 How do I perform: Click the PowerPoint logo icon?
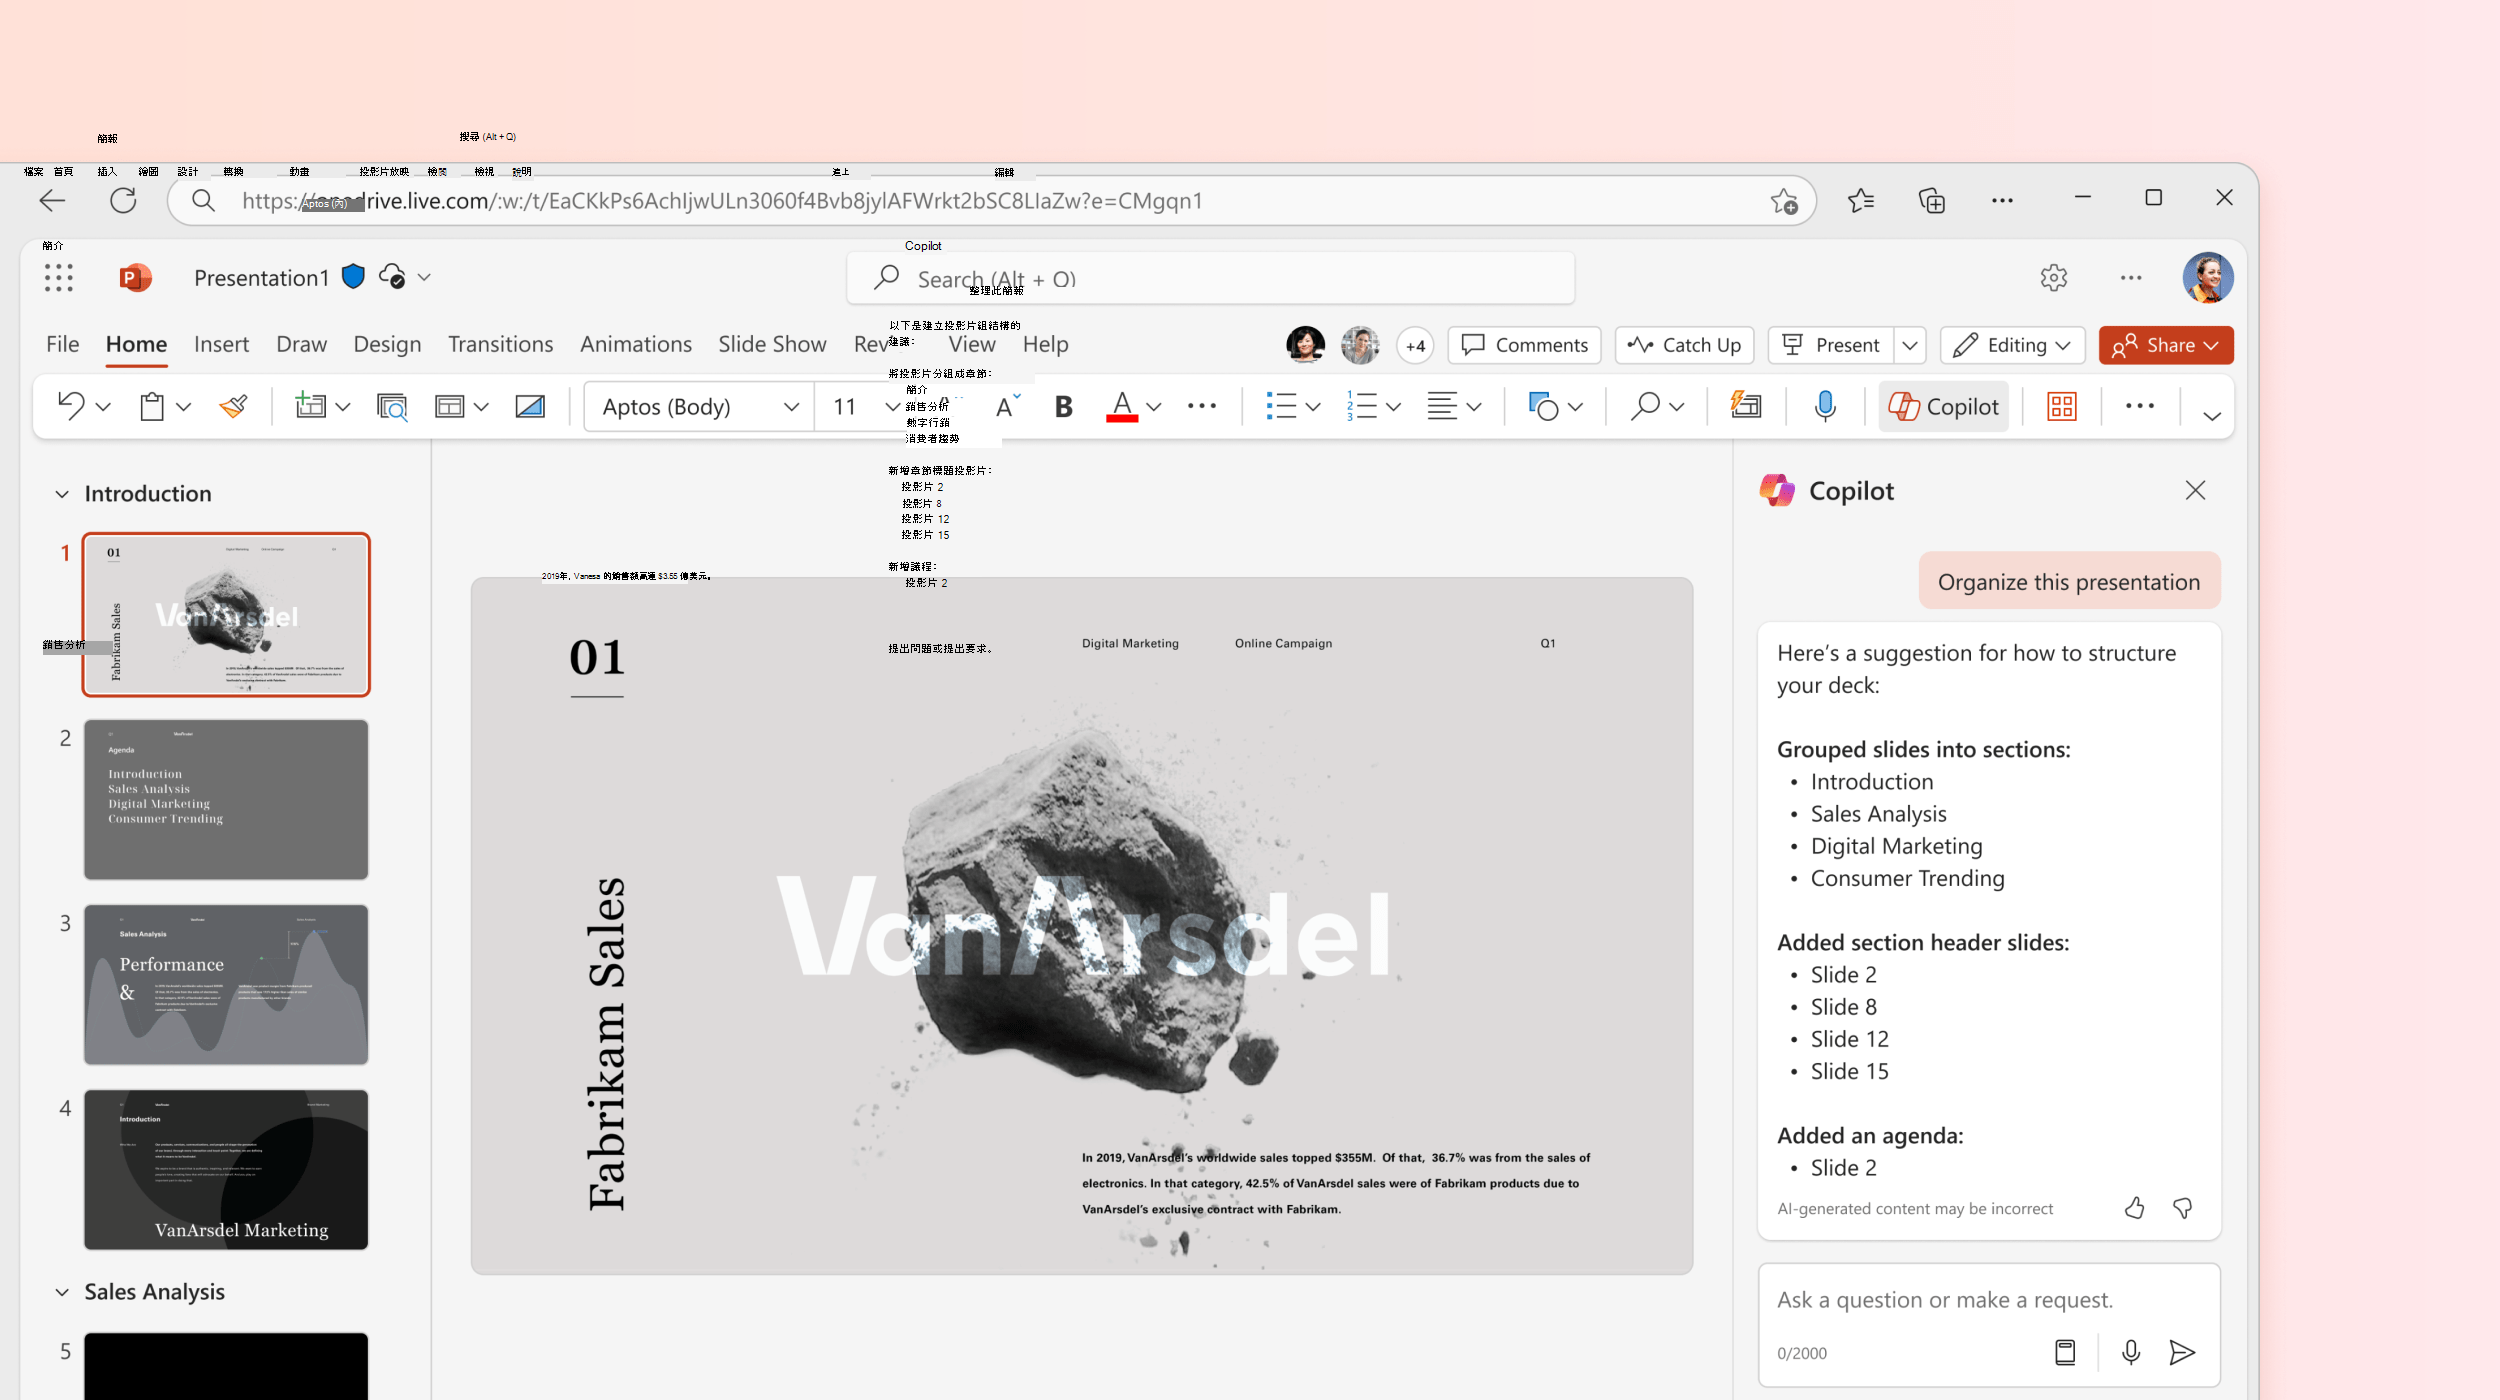click(135, 277)
